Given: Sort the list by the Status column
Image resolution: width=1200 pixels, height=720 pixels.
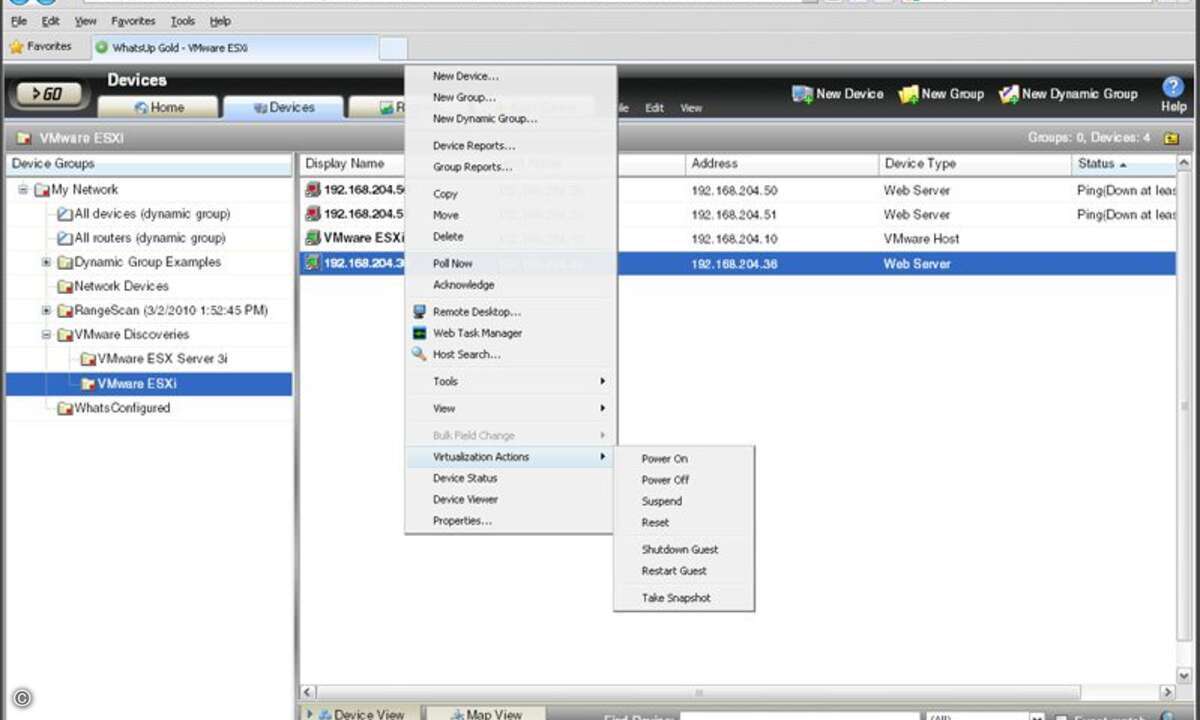Looking at the screenshot, I should pyautogui.click(x=1122, y=163).
